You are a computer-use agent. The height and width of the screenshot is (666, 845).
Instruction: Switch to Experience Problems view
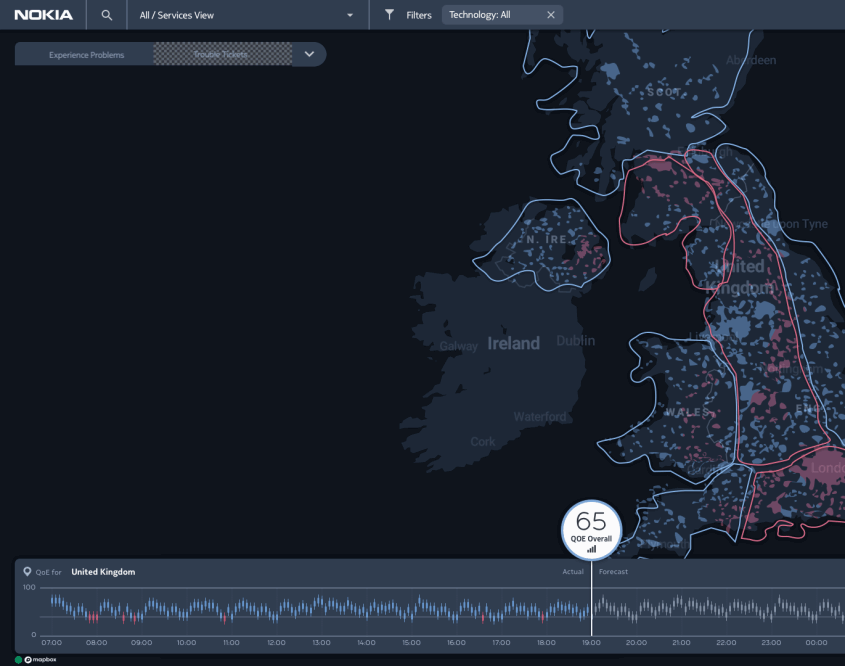point(86,55)
